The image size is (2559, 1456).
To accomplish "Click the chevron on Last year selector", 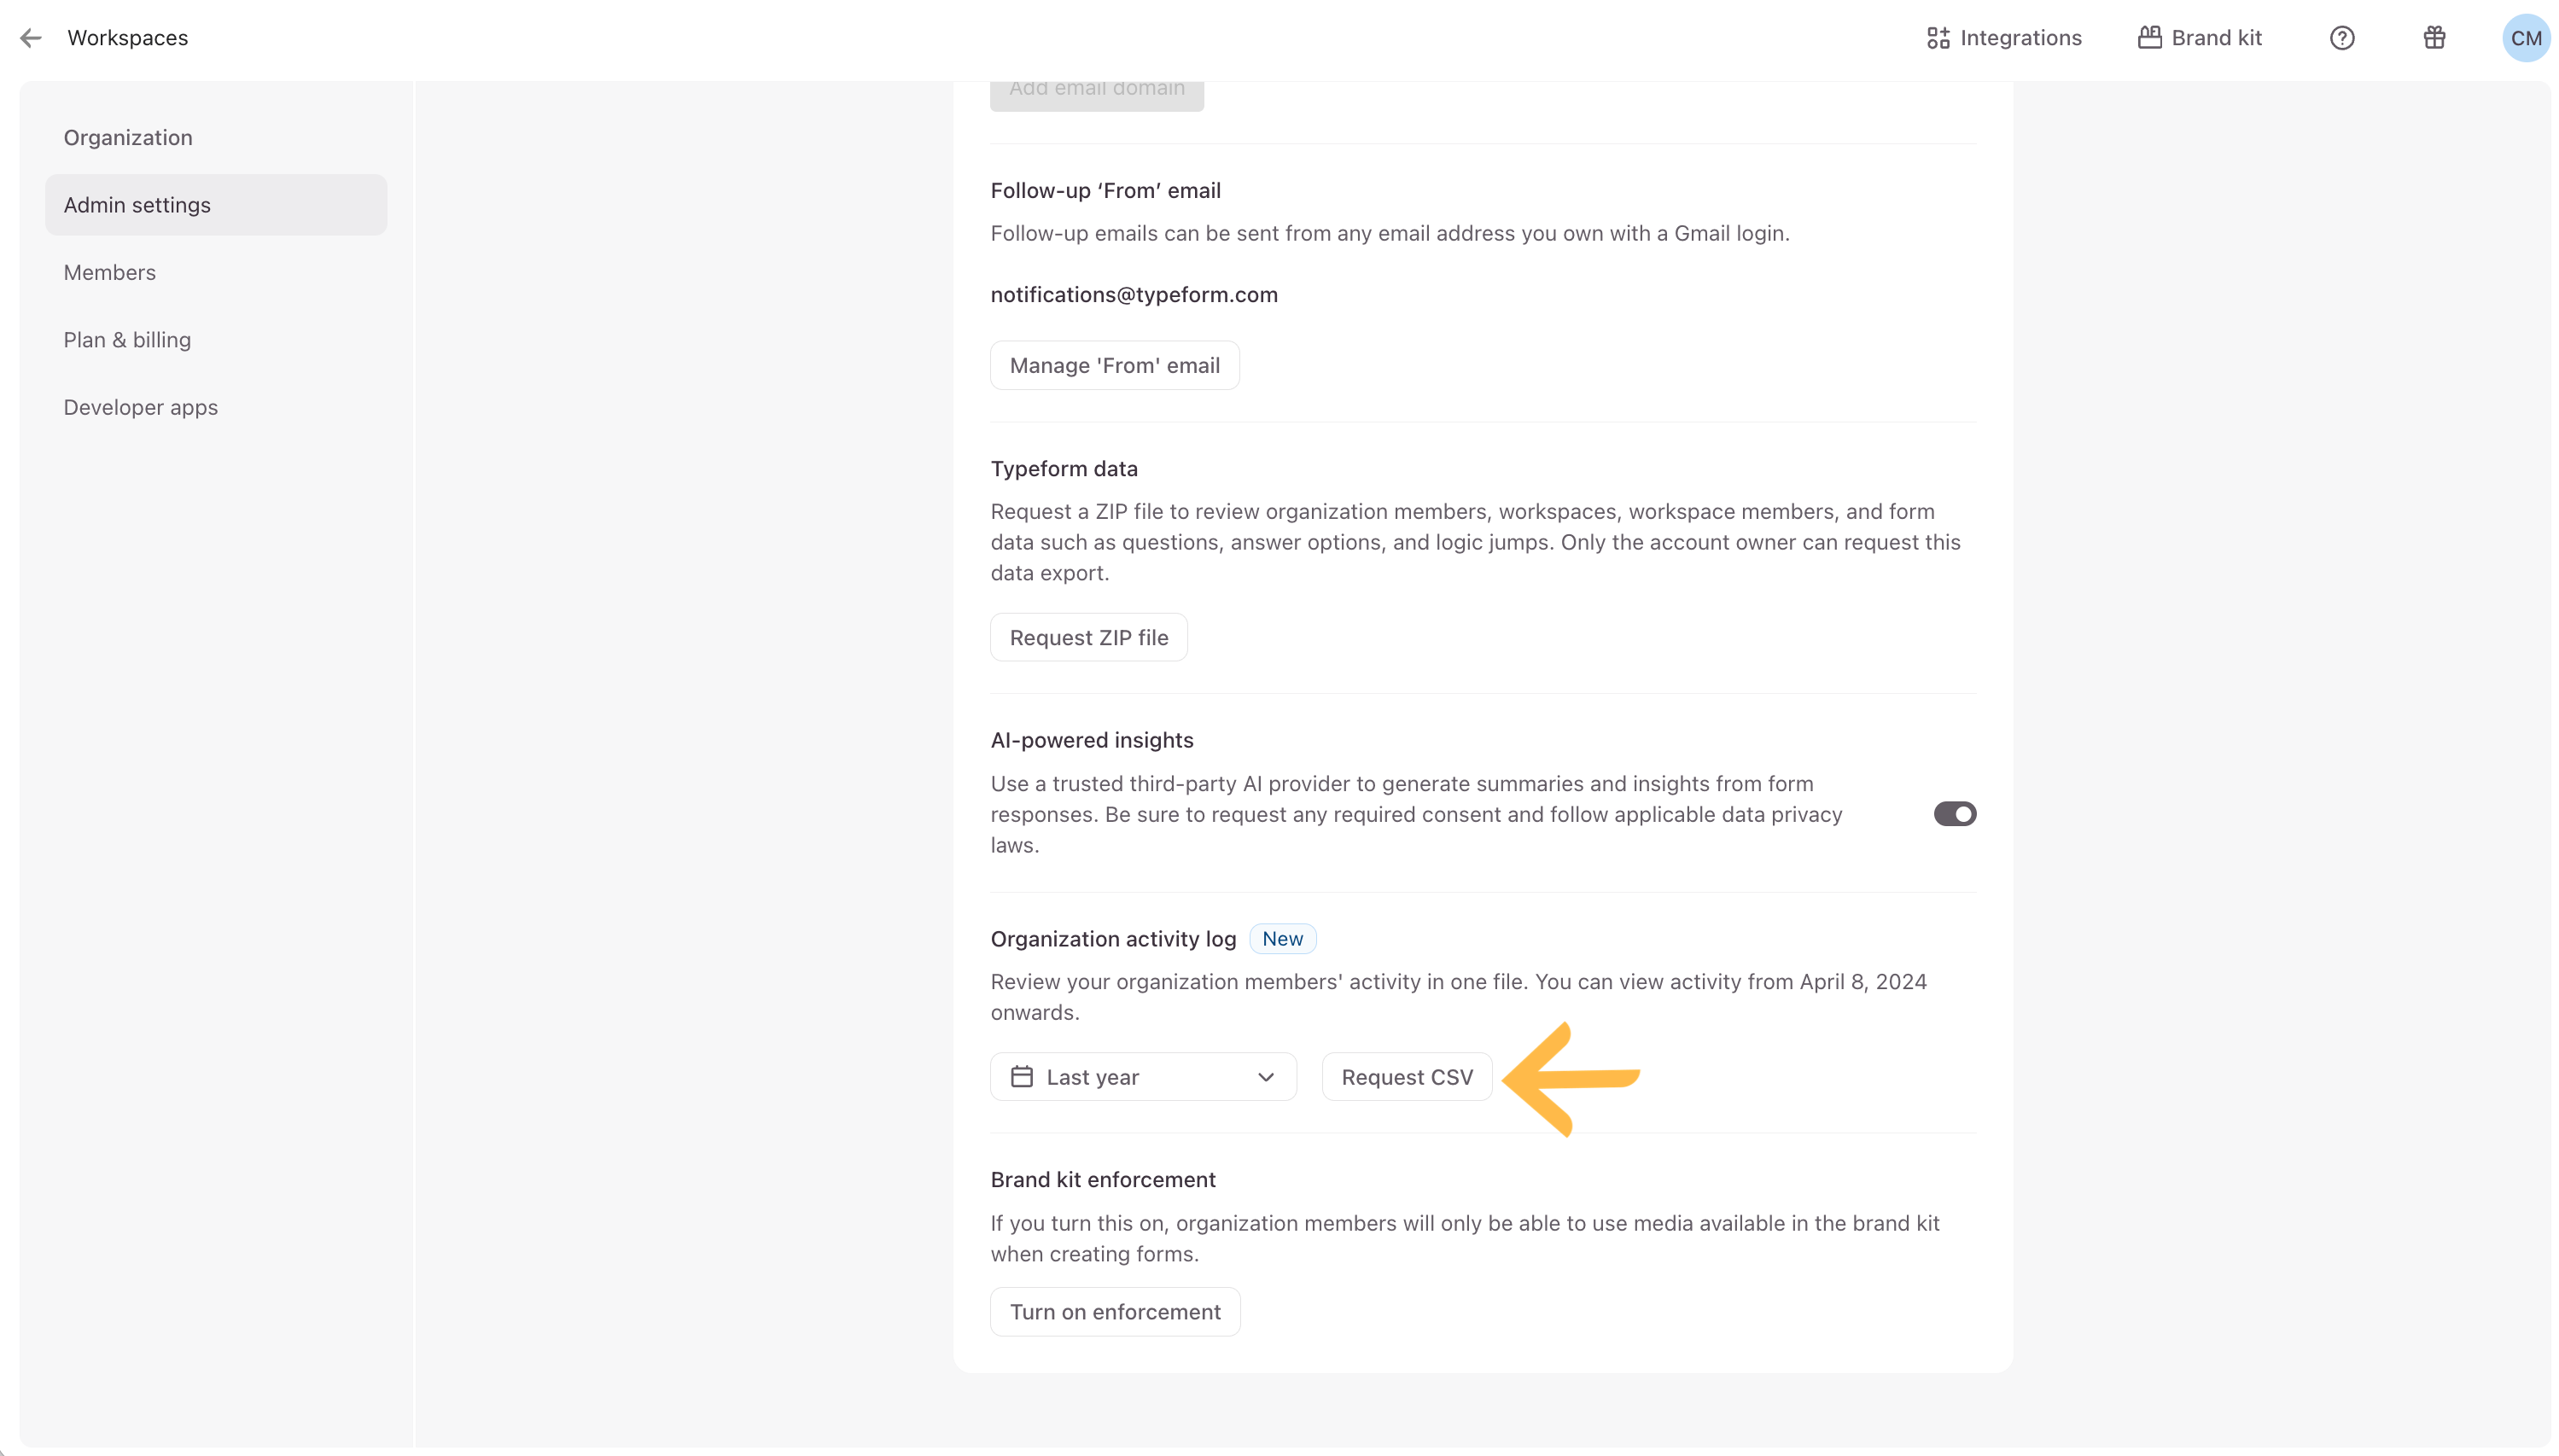I will click(x=1265, y=1077).
